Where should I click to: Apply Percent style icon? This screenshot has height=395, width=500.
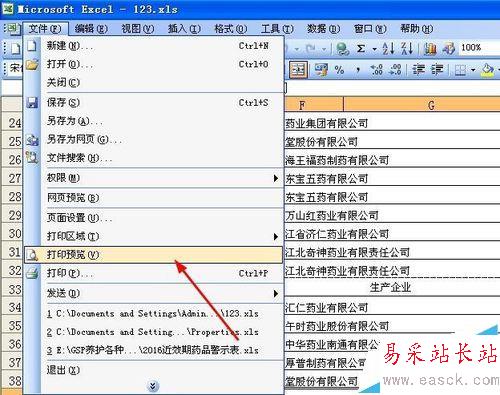click(x=339, y=70)
